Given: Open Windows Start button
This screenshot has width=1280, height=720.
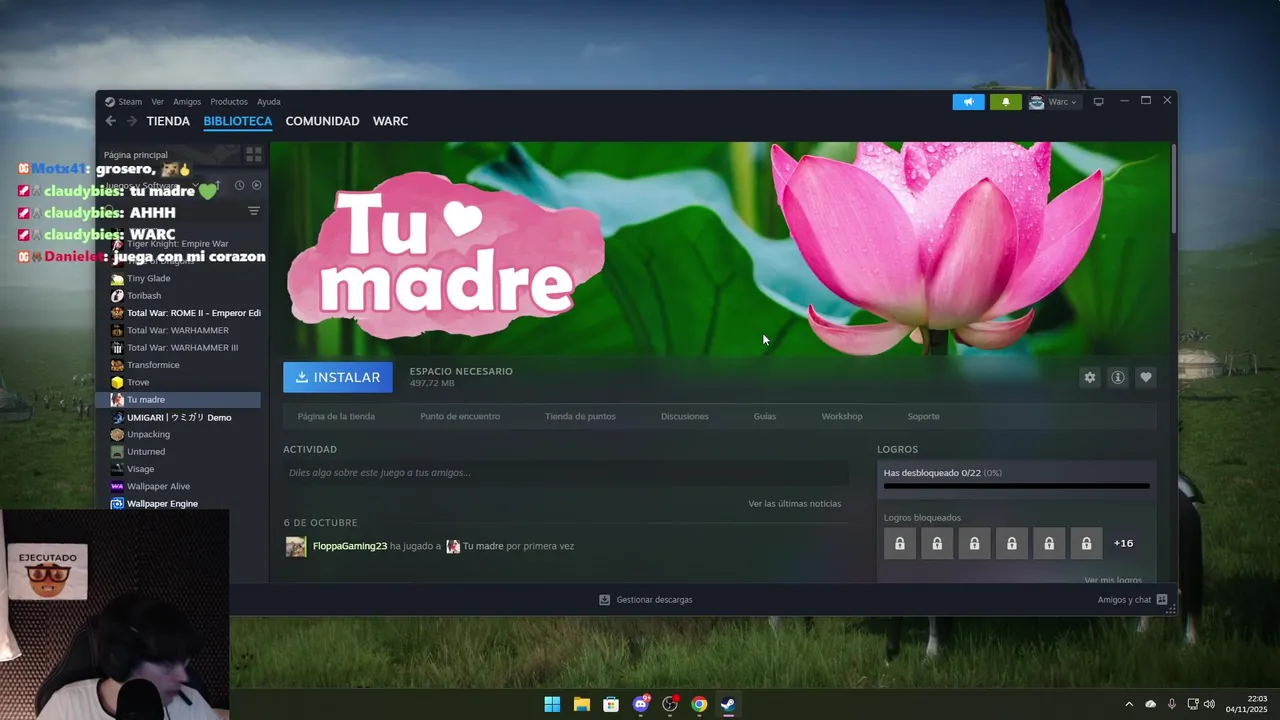Looking at the screenshot, I should point(552,704).
